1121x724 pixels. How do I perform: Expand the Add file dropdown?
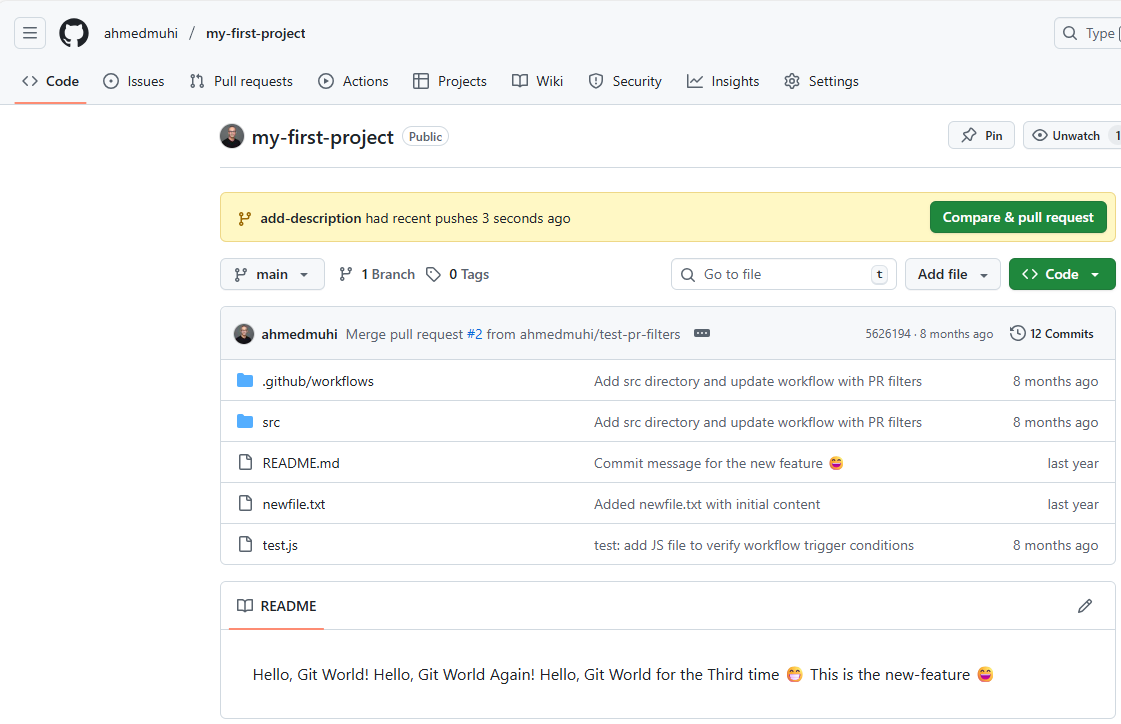click(x=952, y=274)
